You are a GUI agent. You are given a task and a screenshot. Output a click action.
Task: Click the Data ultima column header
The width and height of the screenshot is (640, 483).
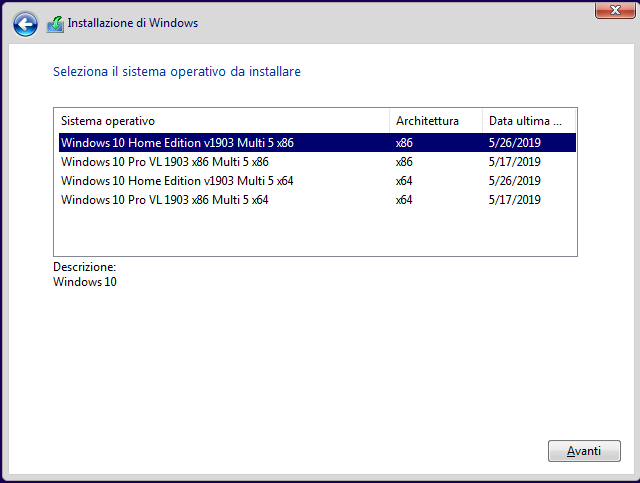pyautogui.click(x=529, y=121)
